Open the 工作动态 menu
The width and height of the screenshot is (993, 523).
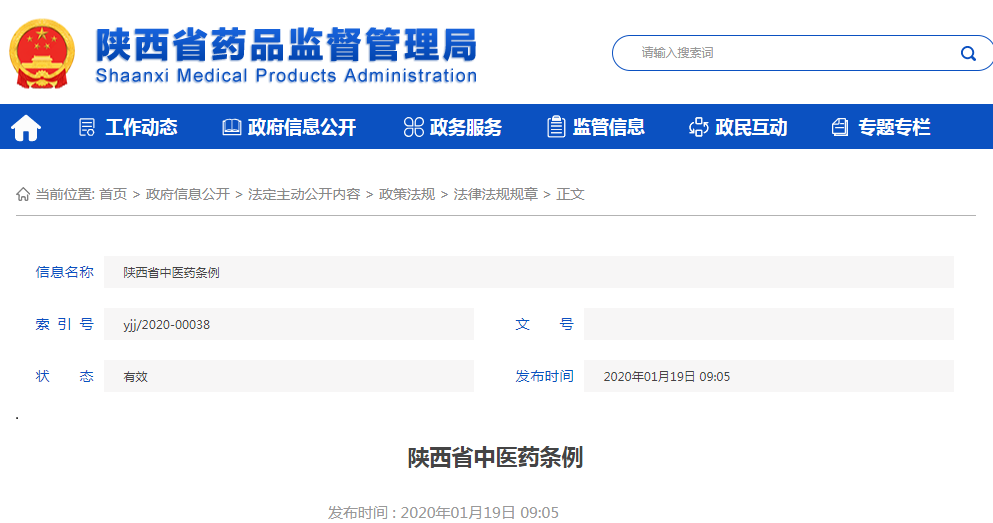coord(141,127)
